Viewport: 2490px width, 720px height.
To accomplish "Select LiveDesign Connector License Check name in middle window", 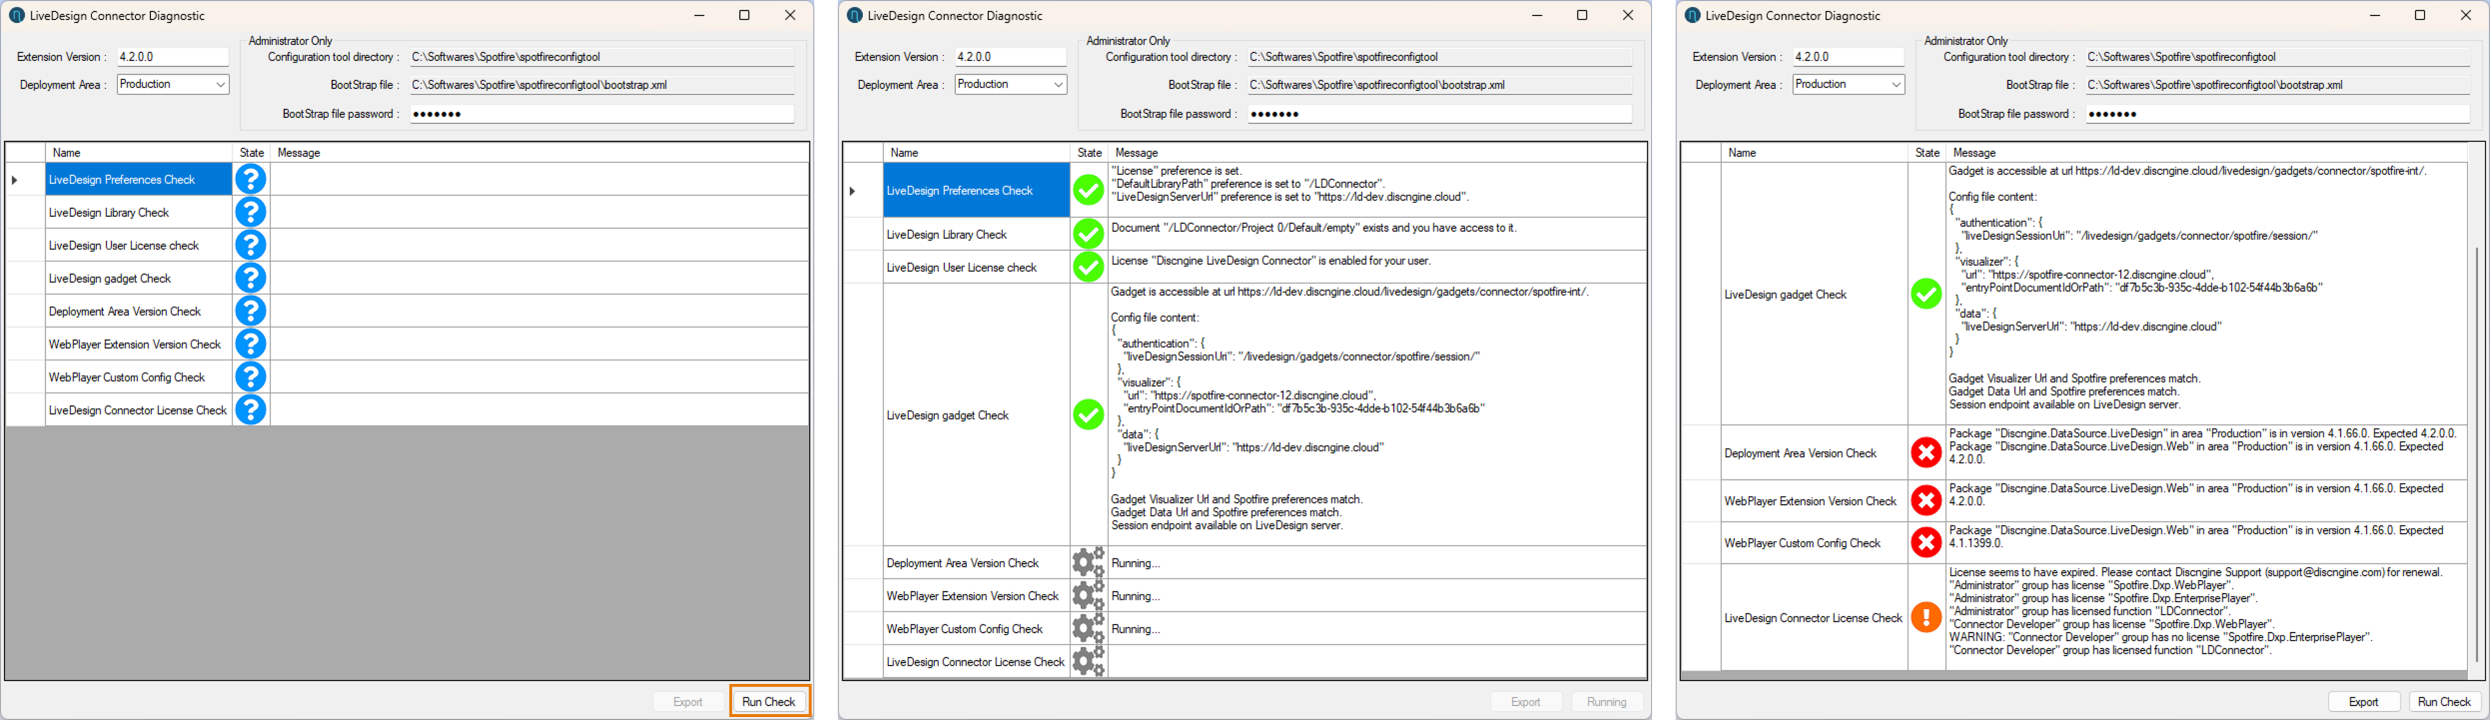I will point(976,662).
